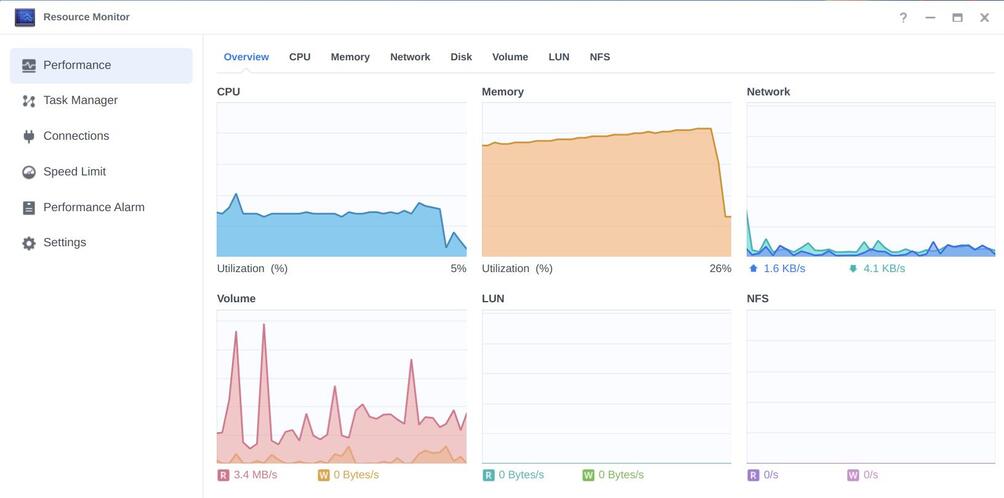This screenshot has height=498, width=1004.
Task: Click the Resource Monitor app icon
Action: point(25,17)
